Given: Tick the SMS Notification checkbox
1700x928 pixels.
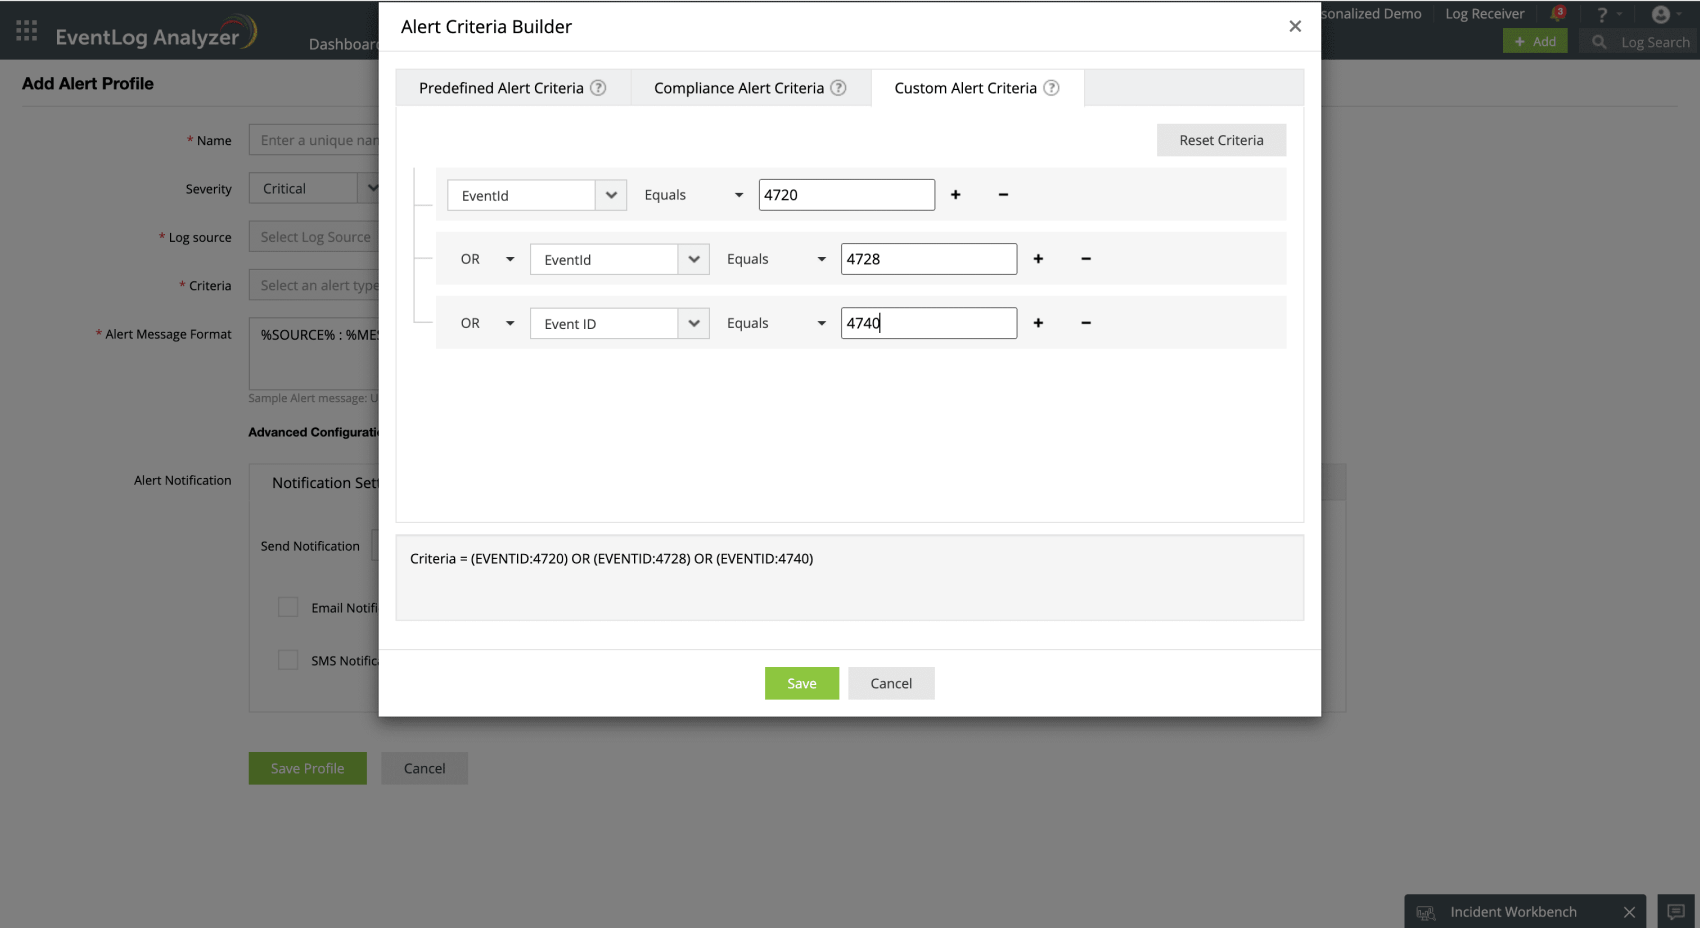Looking at the screenshot, I should pyautogui.click(x=288, y=660).
